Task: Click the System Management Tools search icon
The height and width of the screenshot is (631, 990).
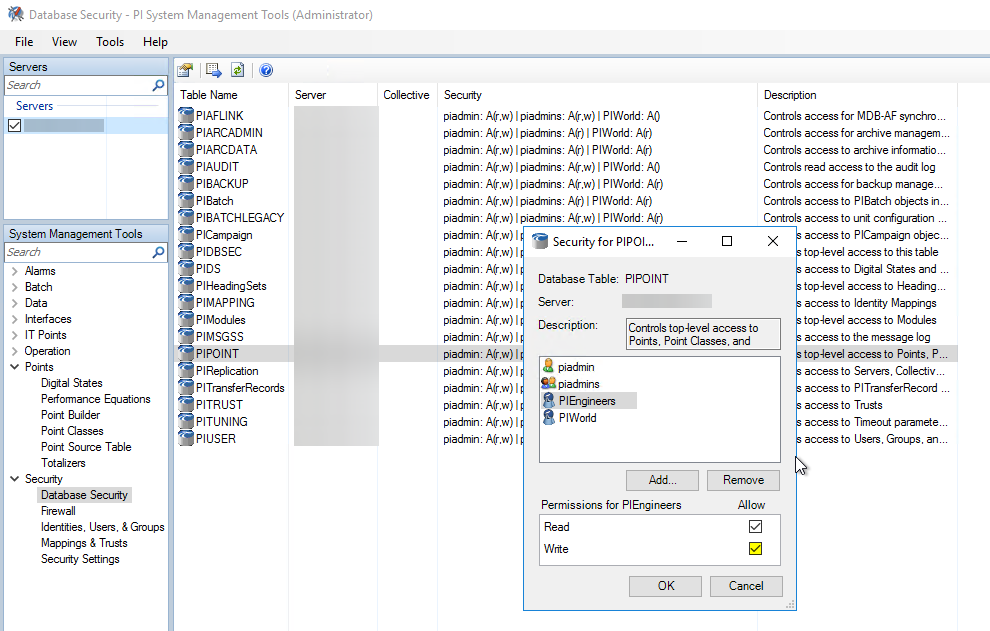Action: [x=158, y=253]
